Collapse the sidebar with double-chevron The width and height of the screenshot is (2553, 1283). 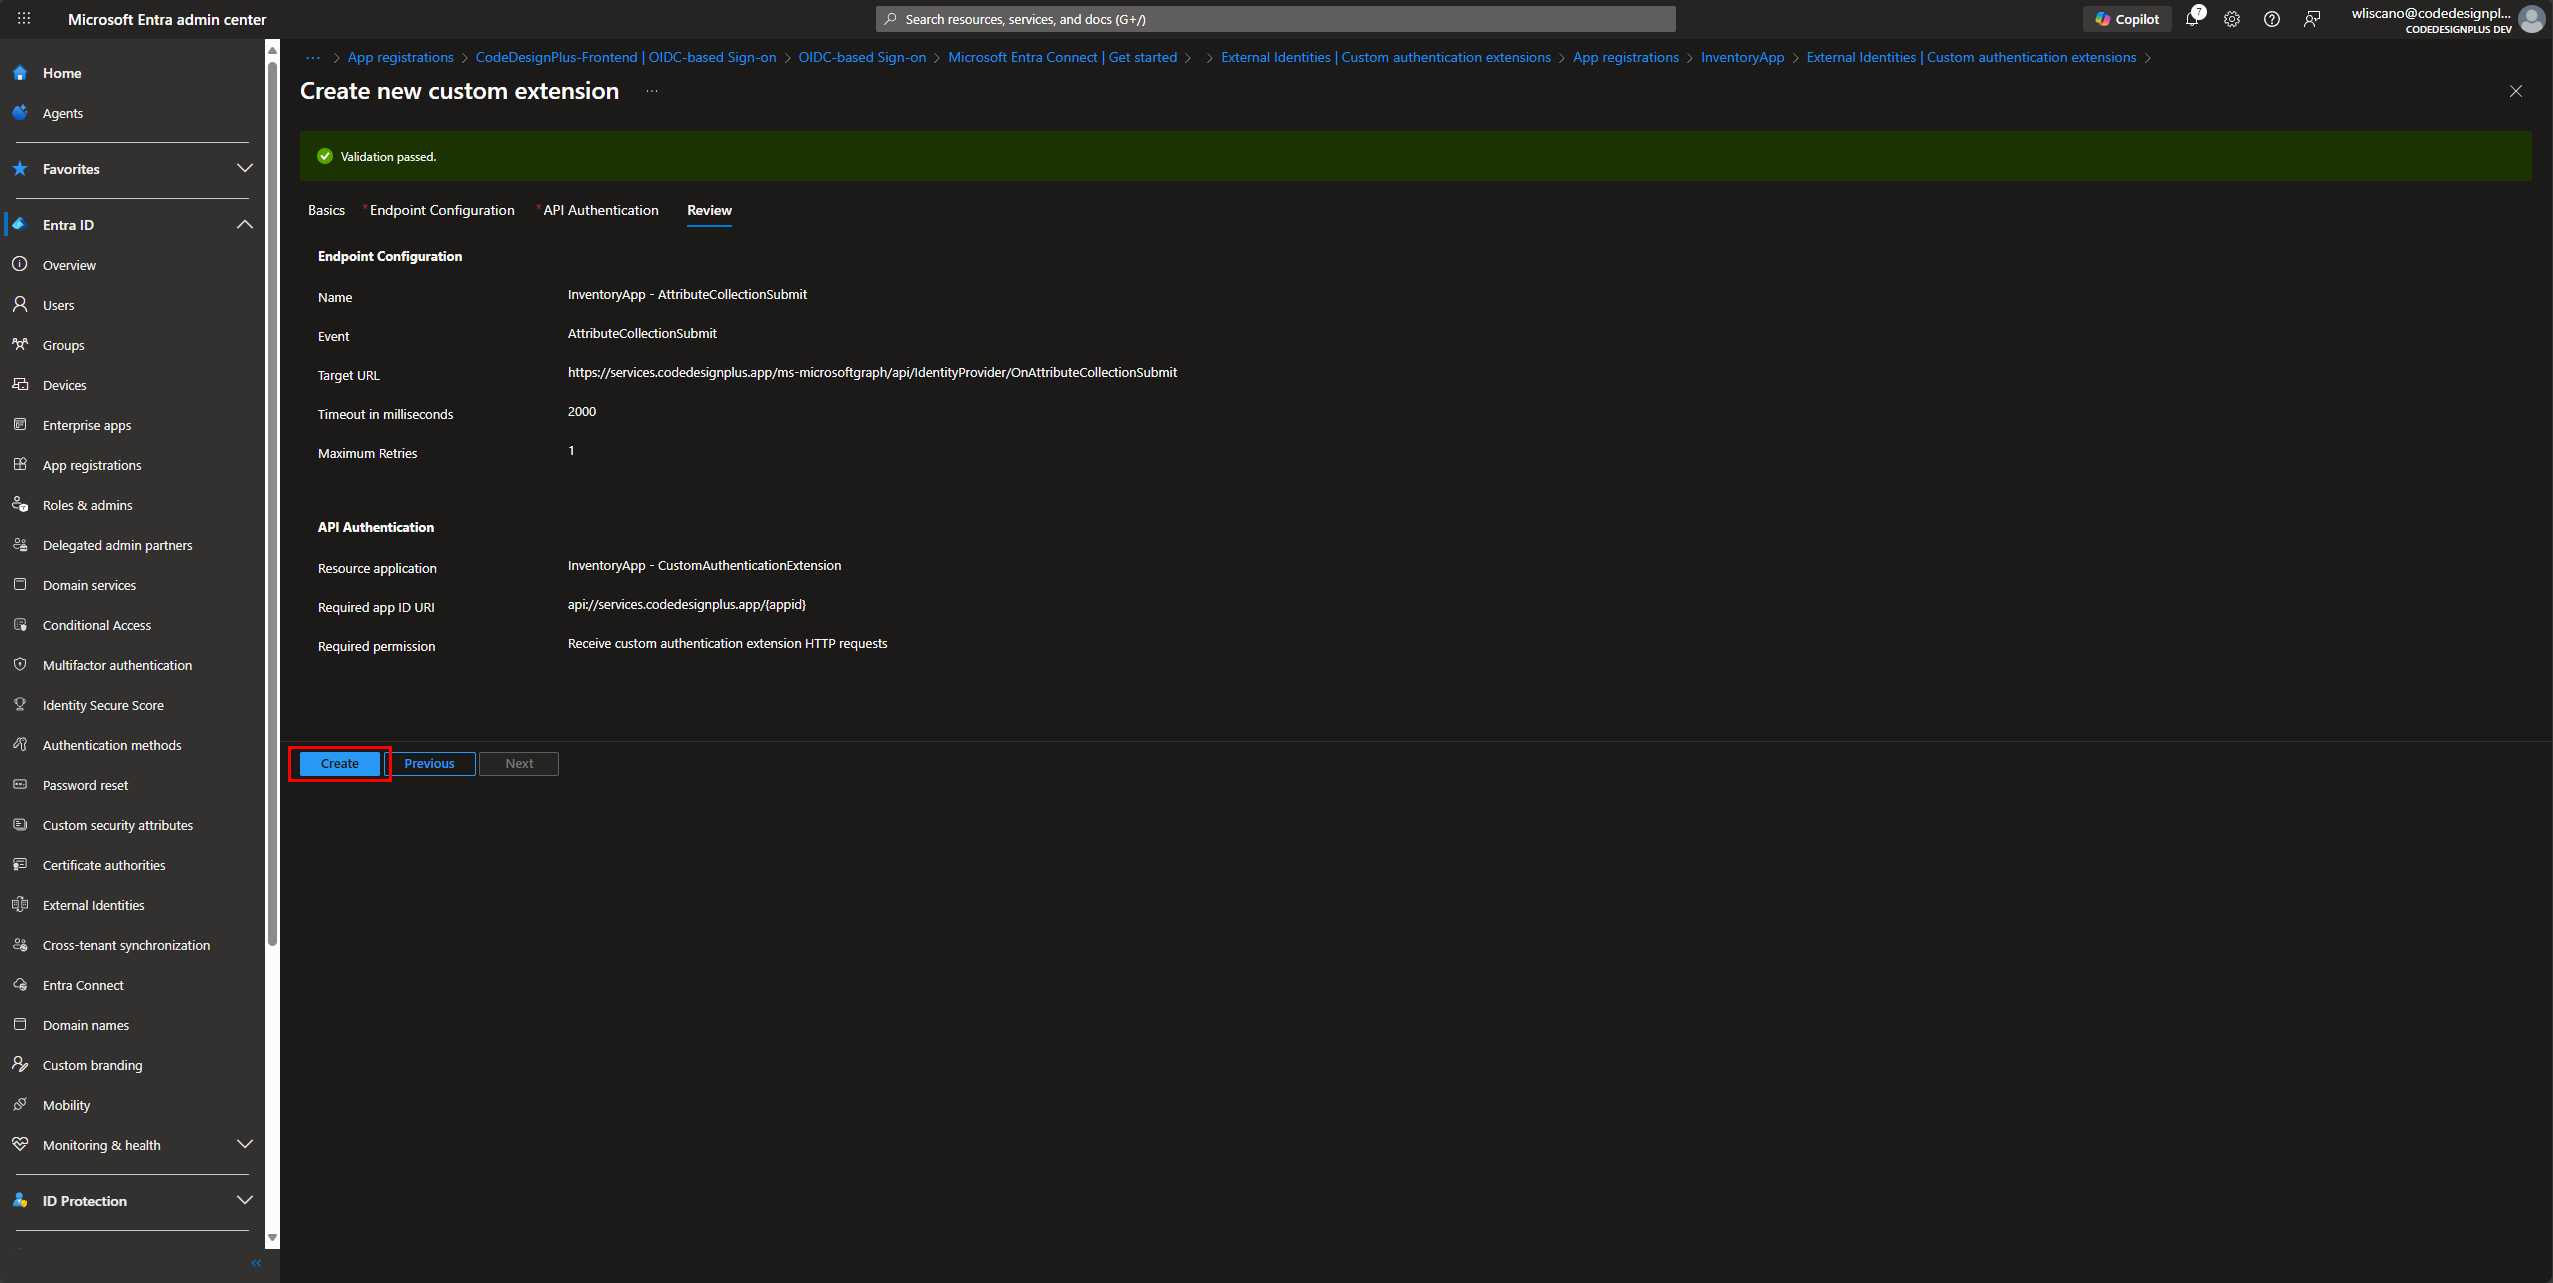(x=256, y=1263)
